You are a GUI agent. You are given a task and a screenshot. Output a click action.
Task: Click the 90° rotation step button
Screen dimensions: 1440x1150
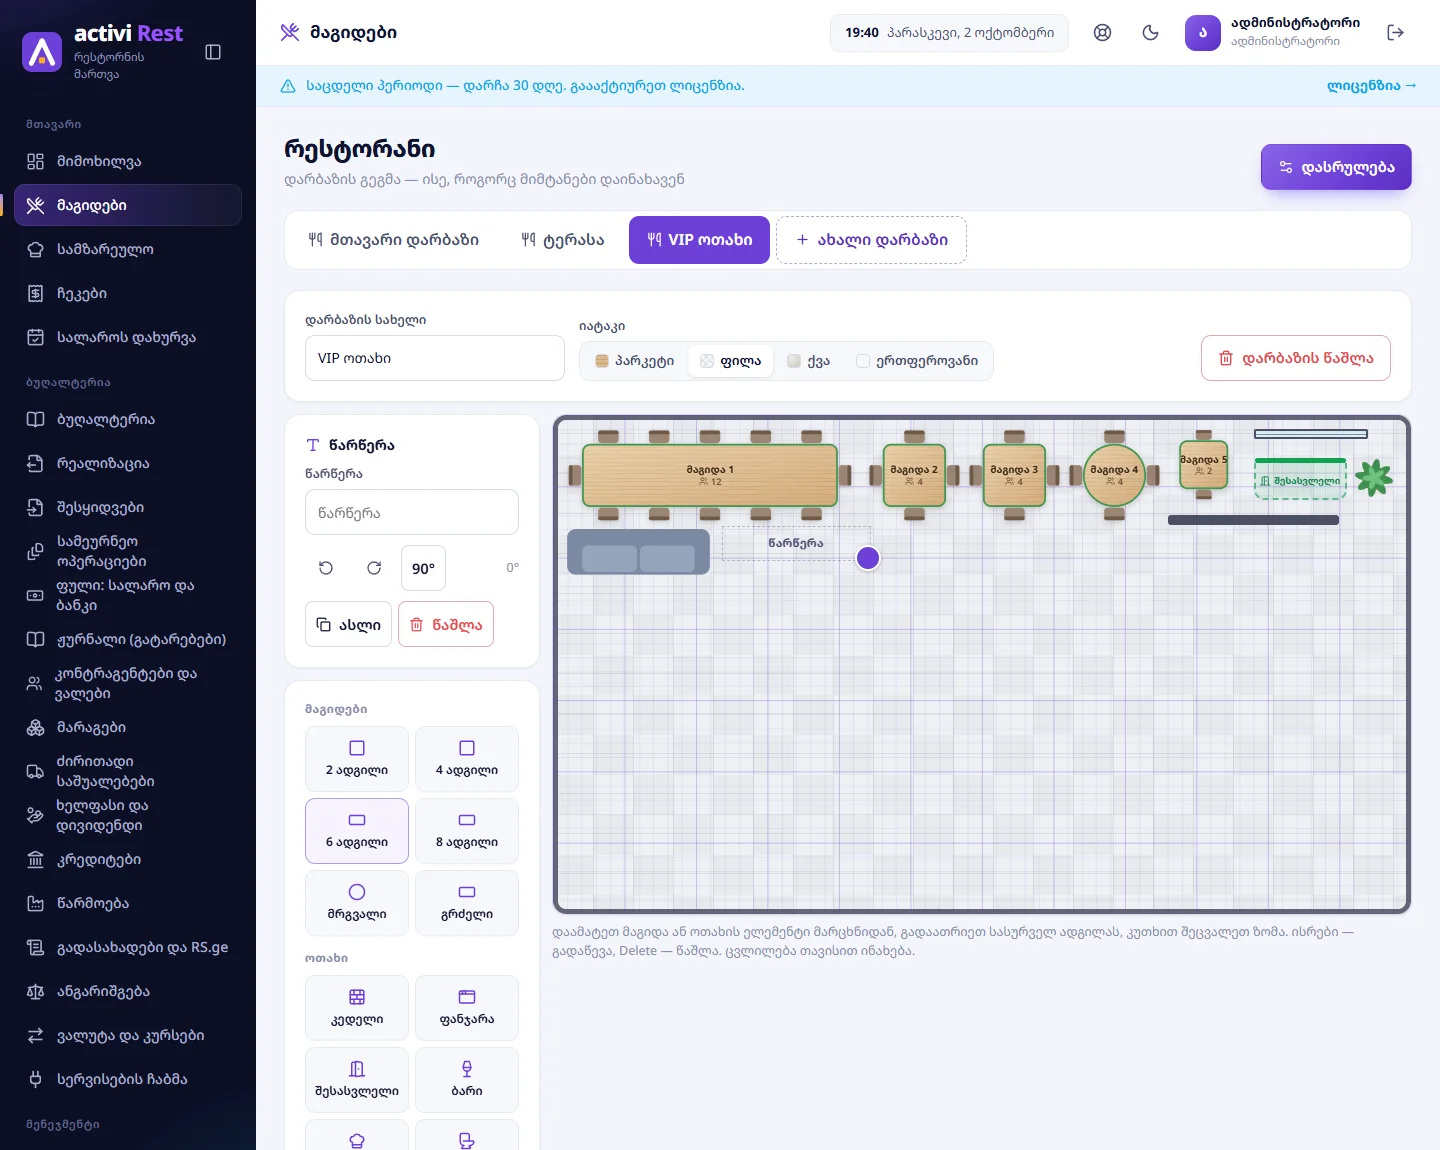tap(423, 568)
